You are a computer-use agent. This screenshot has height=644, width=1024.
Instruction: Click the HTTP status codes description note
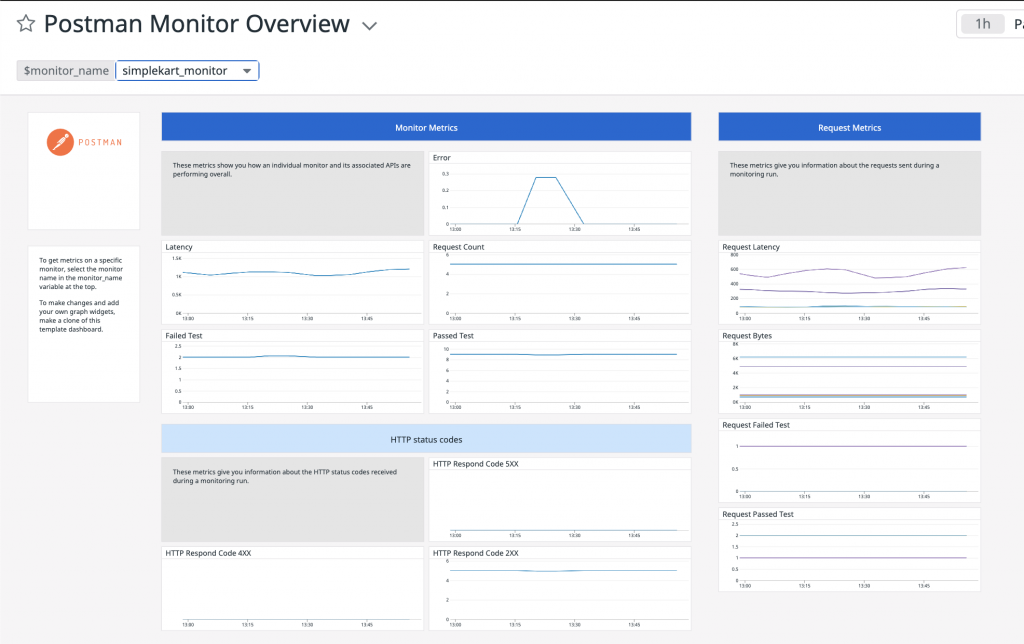pyautogui.click(x=293, y=499)
